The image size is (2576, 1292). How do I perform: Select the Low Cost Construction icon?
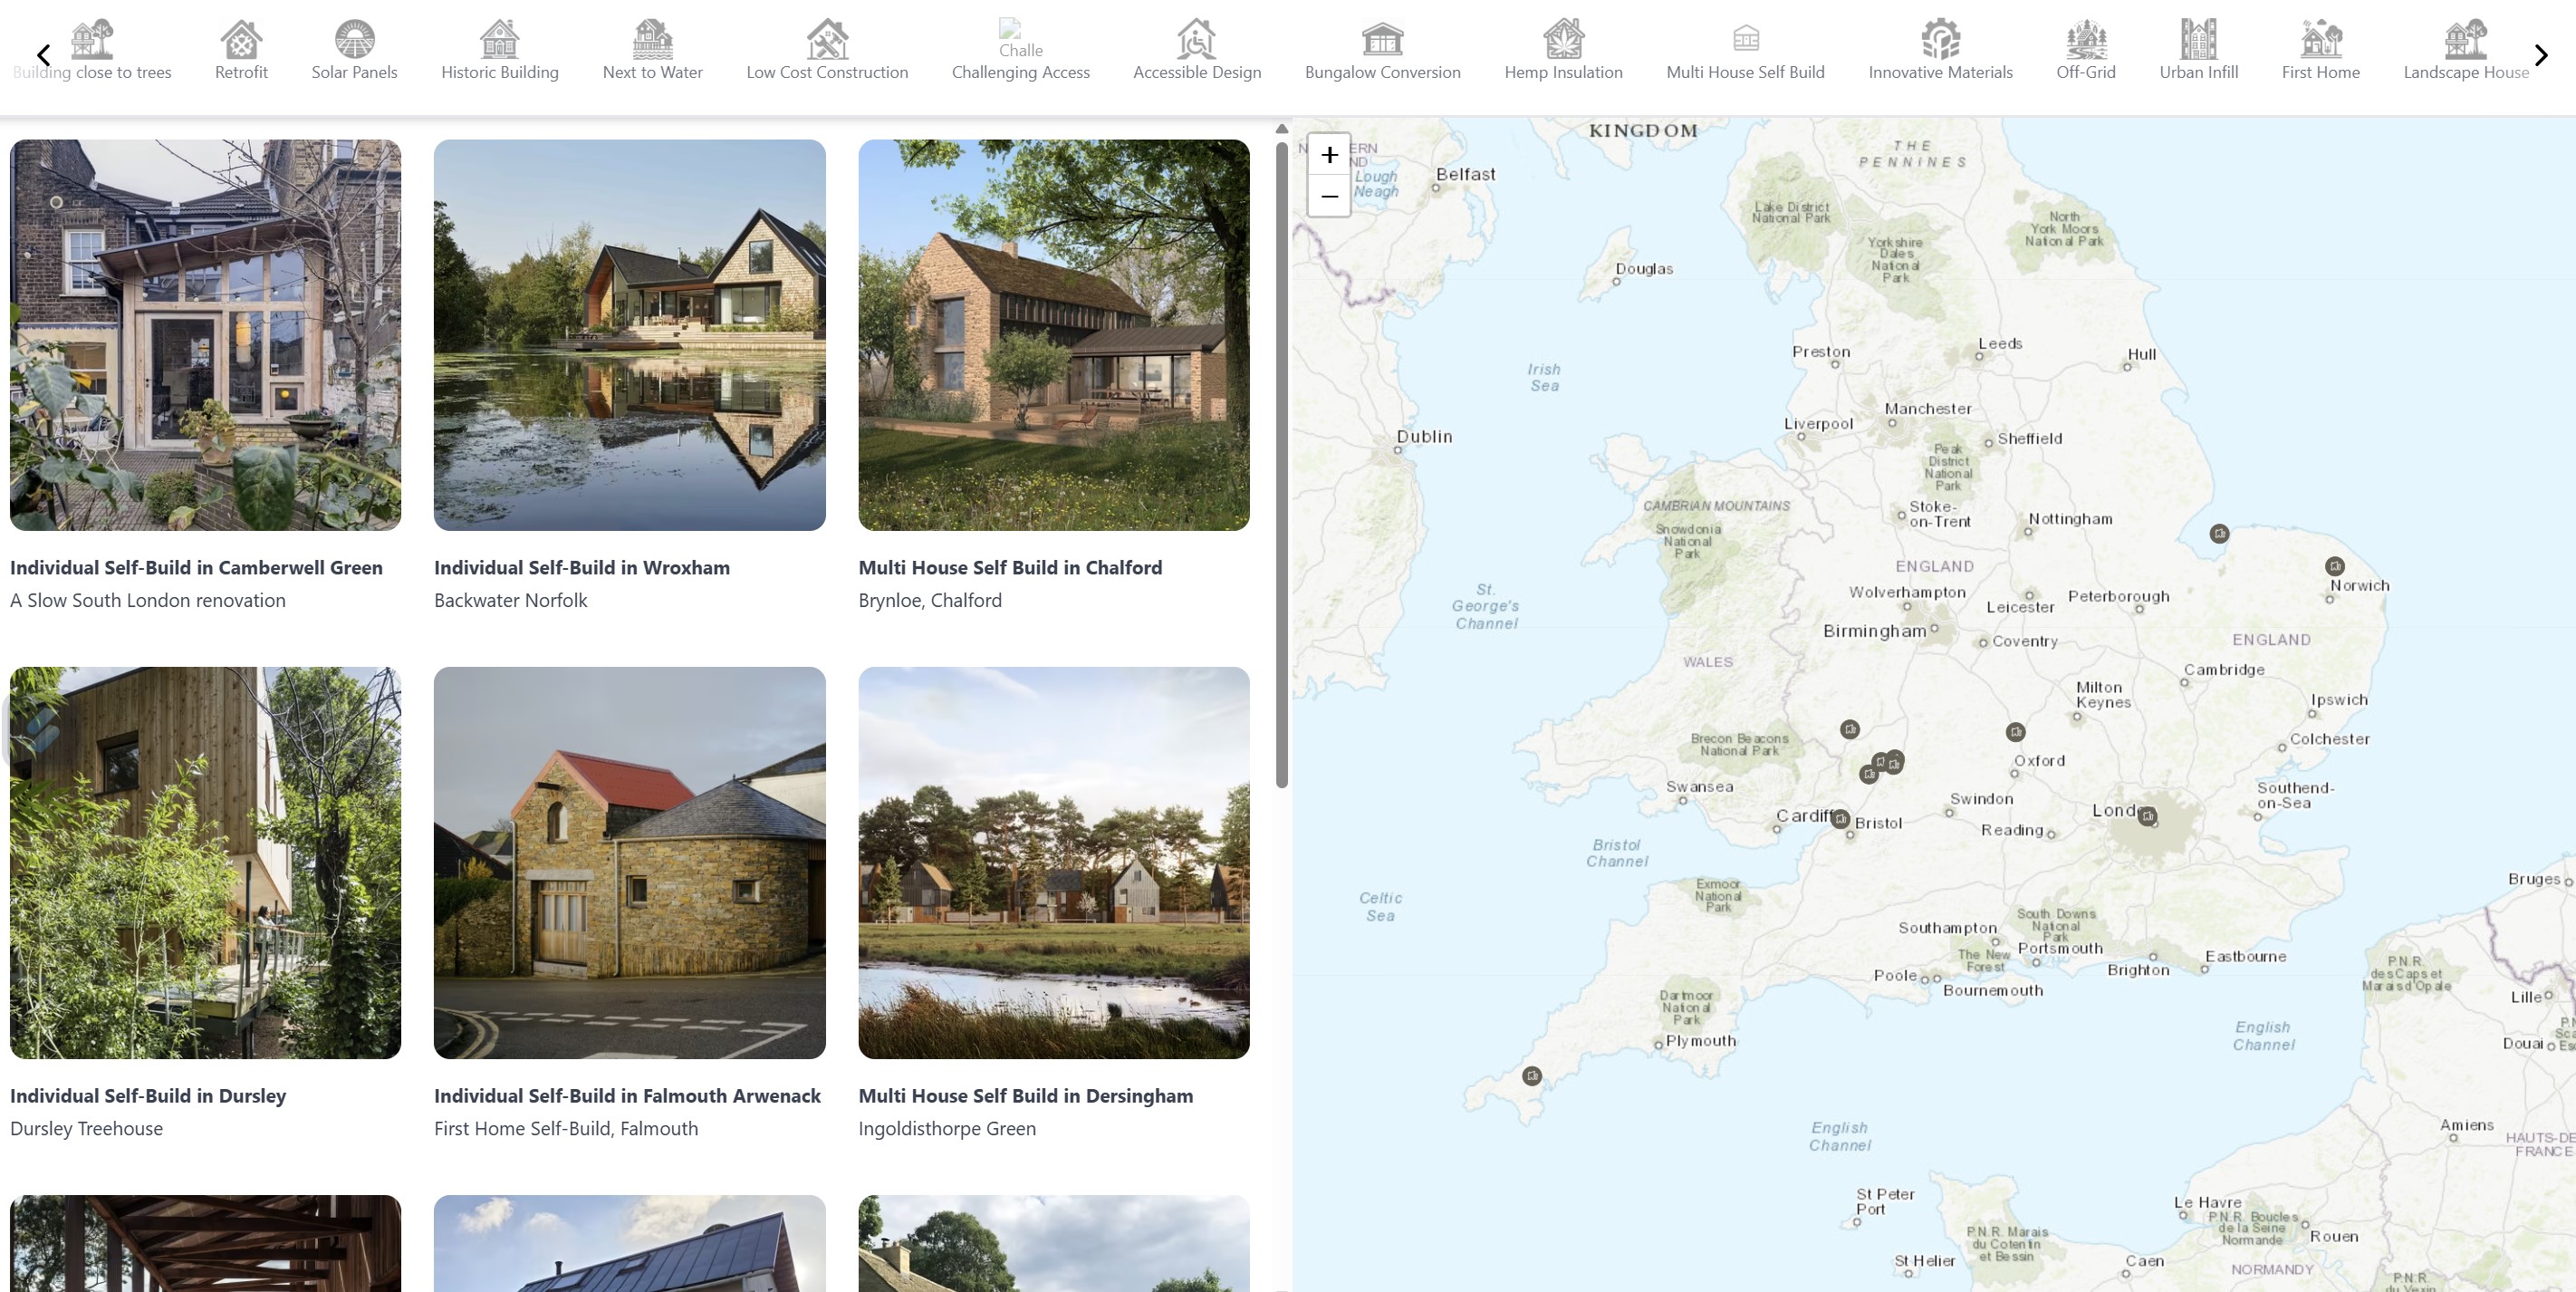click(x=827, y=40)
